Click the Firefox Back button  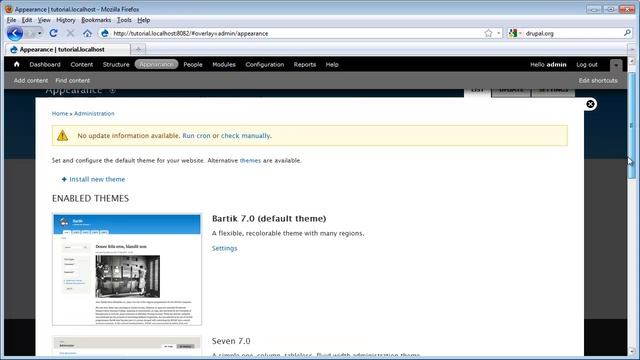click(15, 33)
